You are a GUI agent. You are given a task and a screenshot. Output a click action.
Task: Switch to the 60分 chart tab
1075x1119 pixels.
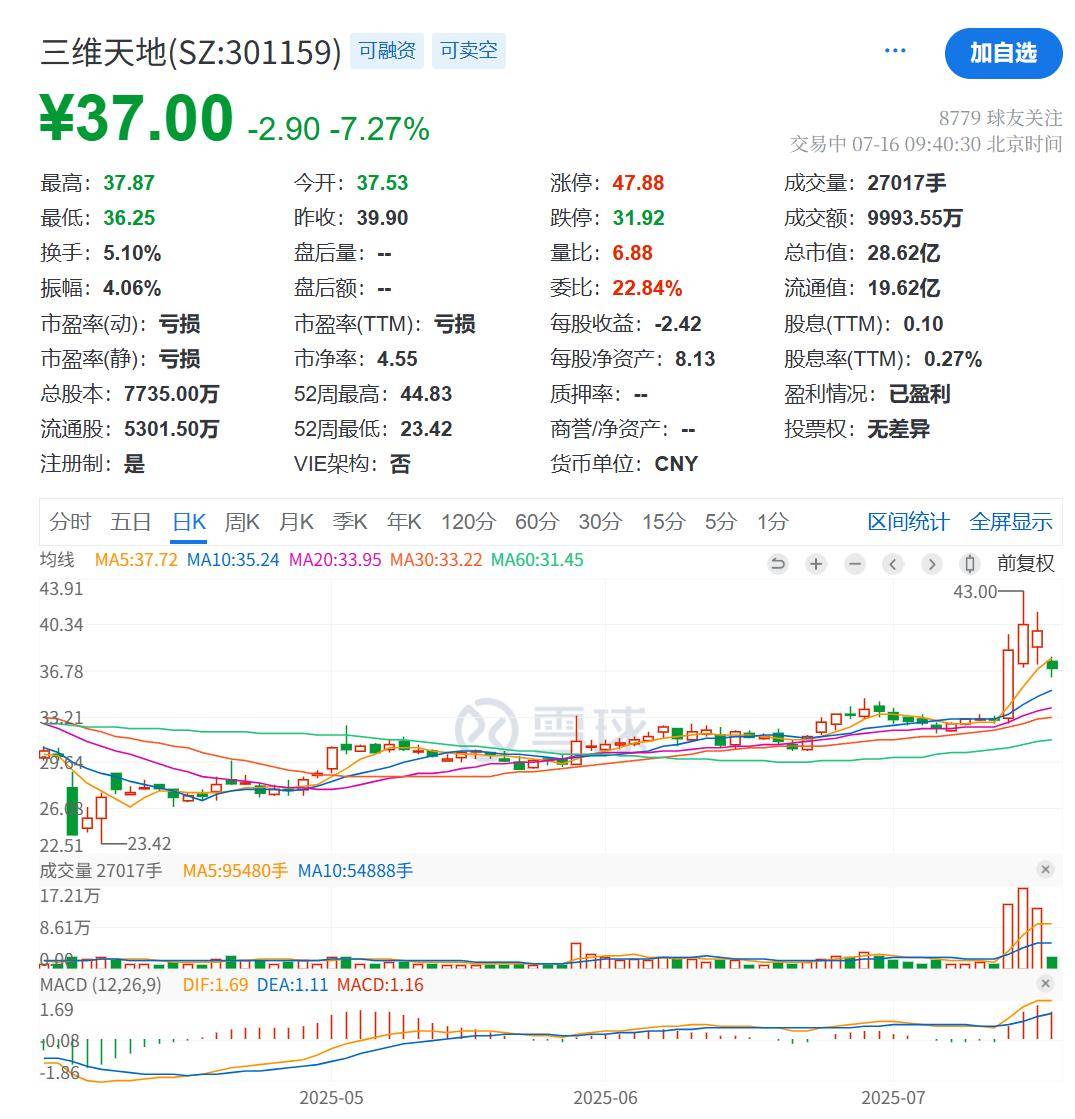coord(537,522)
